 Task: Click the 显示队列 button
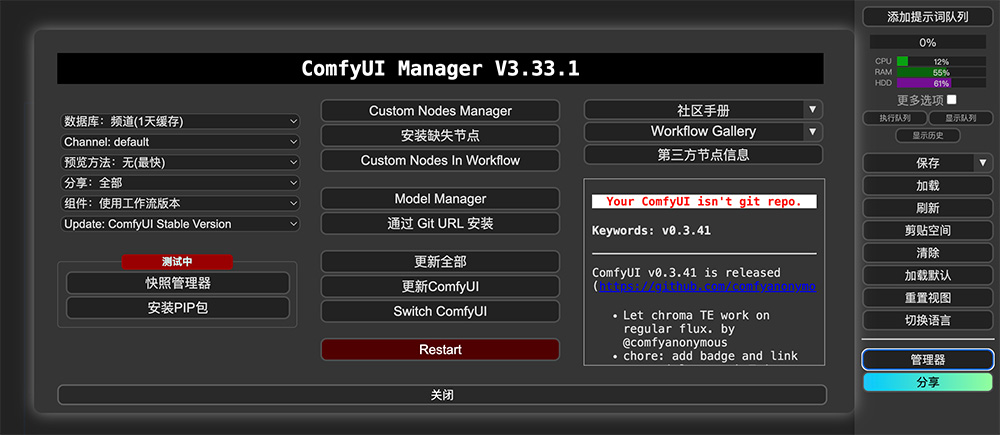[x=961, y=118]
